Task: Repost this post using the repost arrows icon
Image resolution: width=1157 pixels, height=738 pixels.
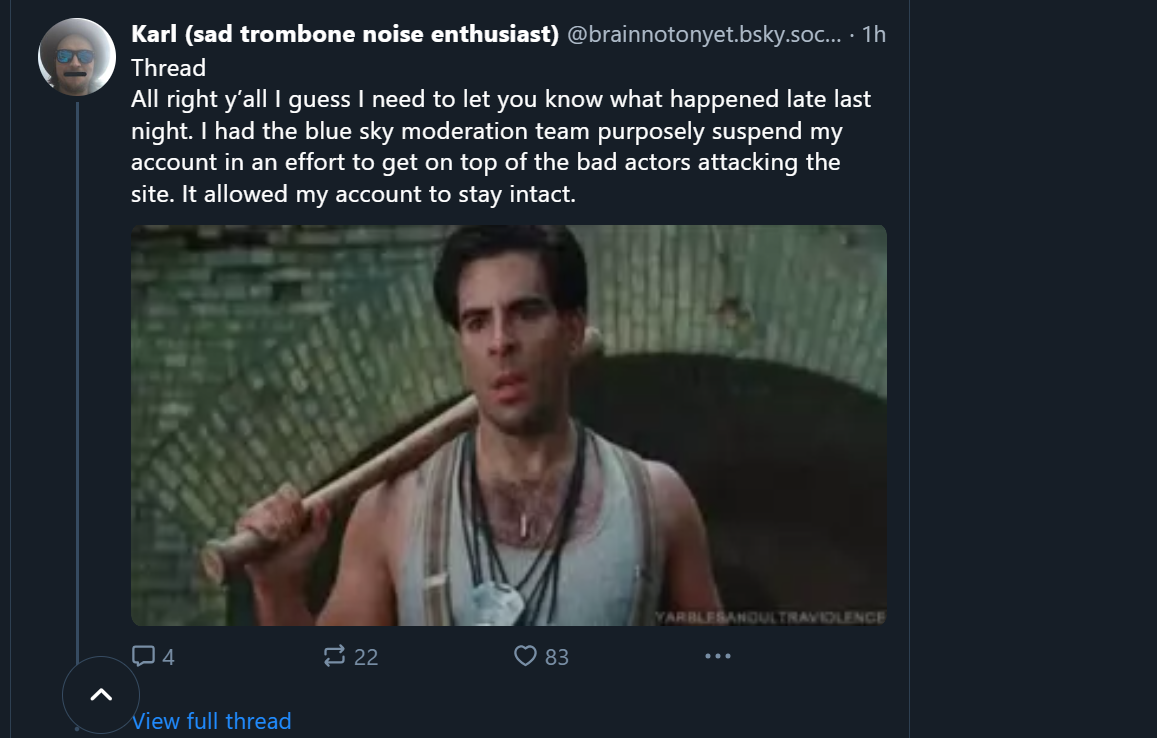Action: 334,656
